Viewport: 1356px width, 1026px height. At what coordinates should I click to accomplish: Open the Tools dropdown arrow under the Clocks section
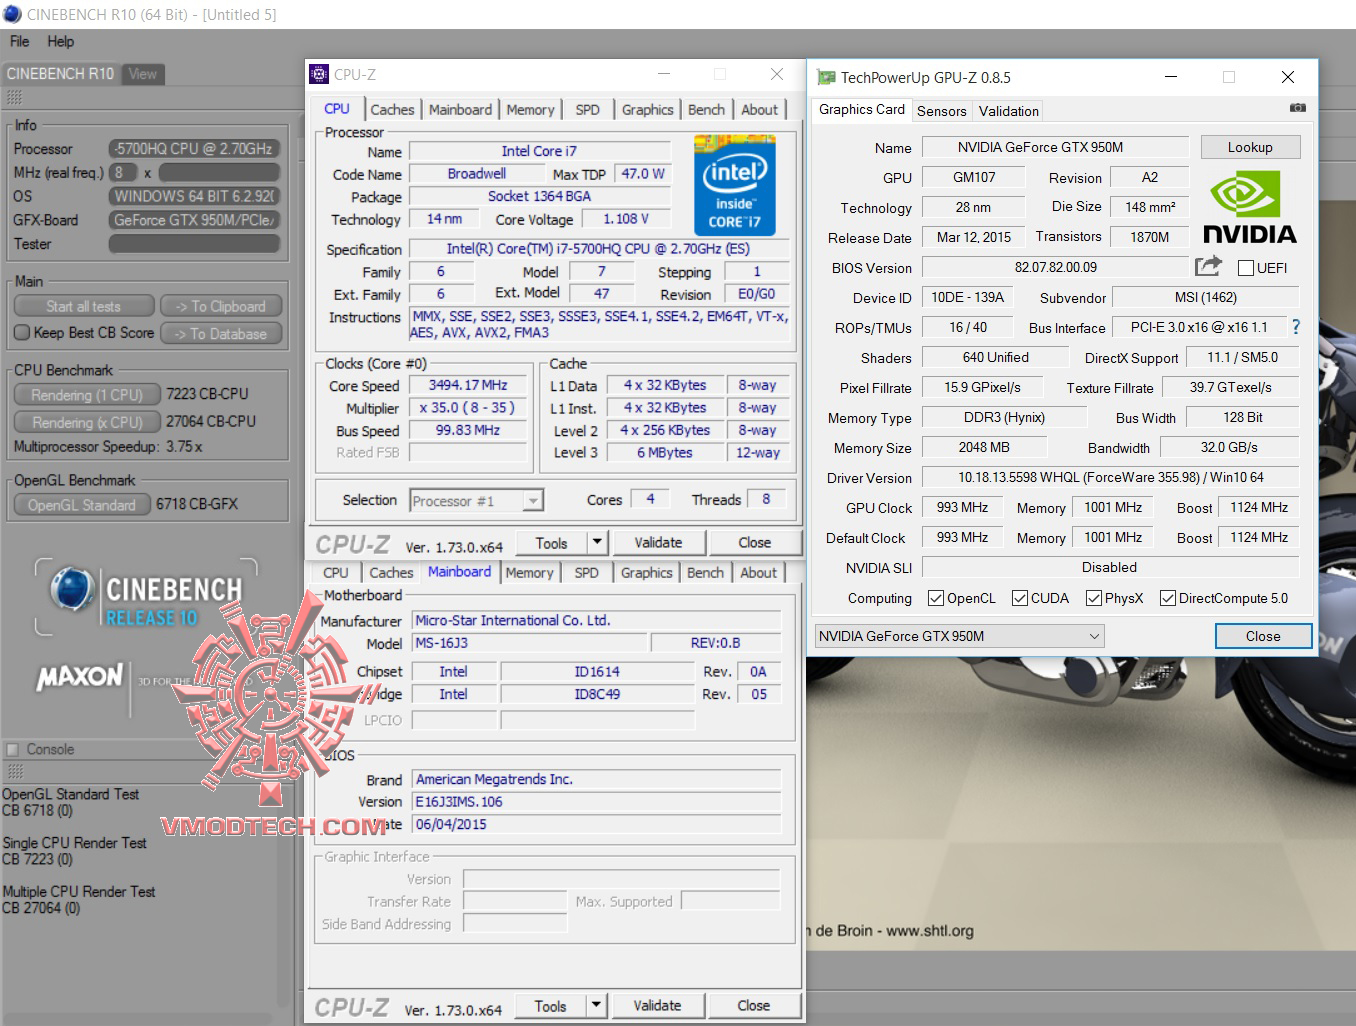point(597,542)
